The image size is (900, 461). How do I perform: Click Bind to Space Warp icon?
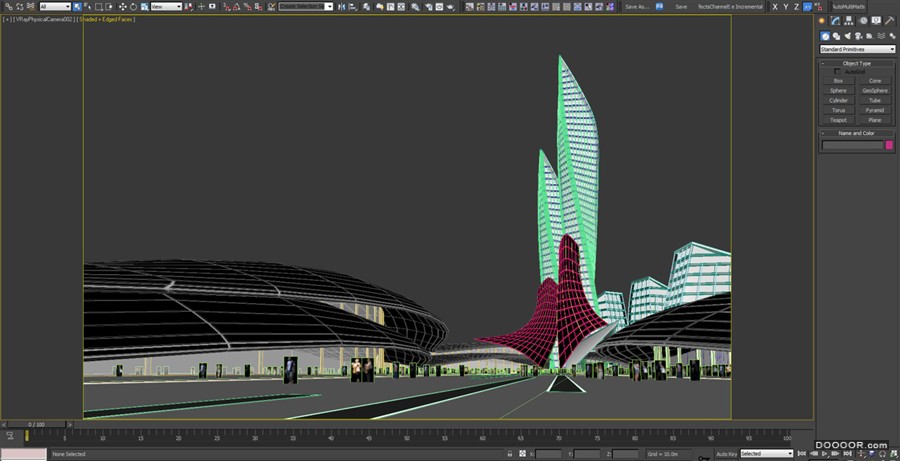coord(30,7)
